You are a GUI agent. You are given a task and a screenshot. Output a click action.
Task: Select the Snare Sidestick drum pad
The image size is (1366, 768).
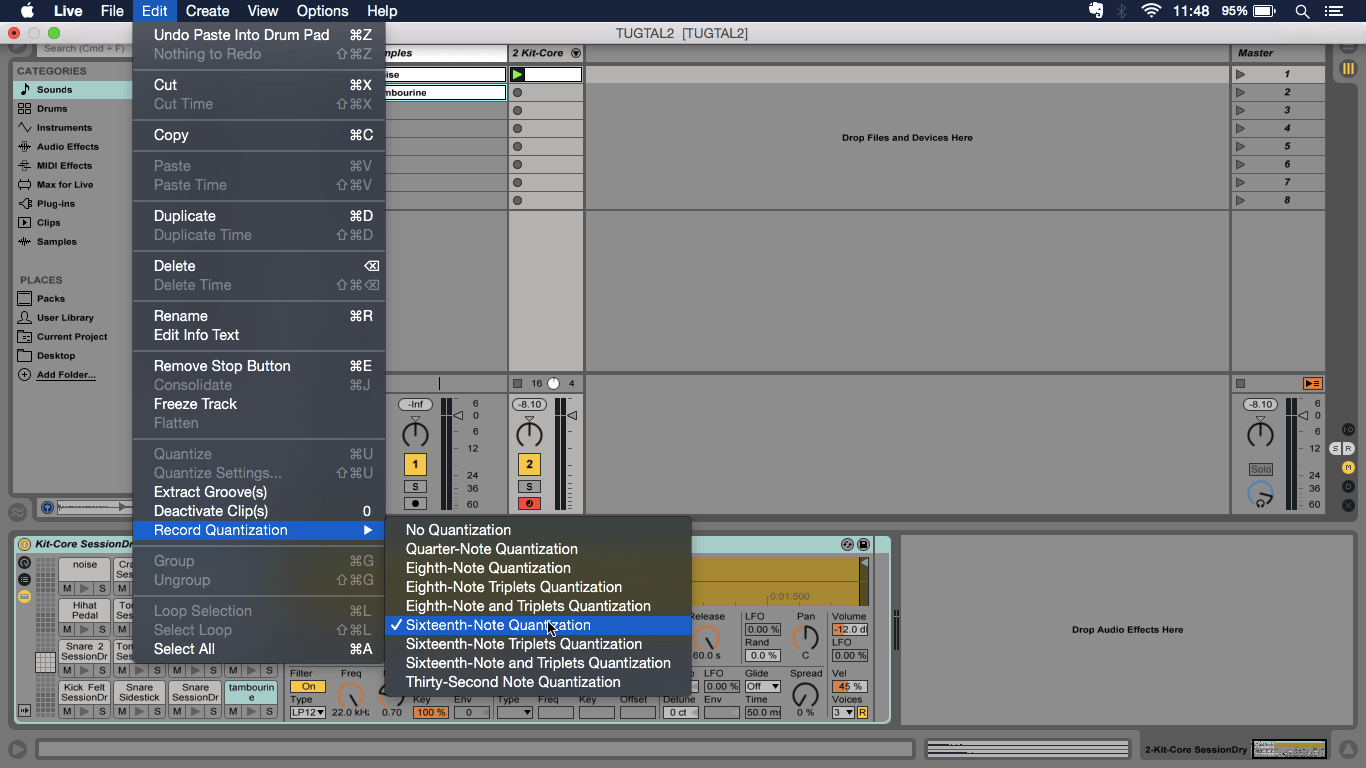point(140,690)
